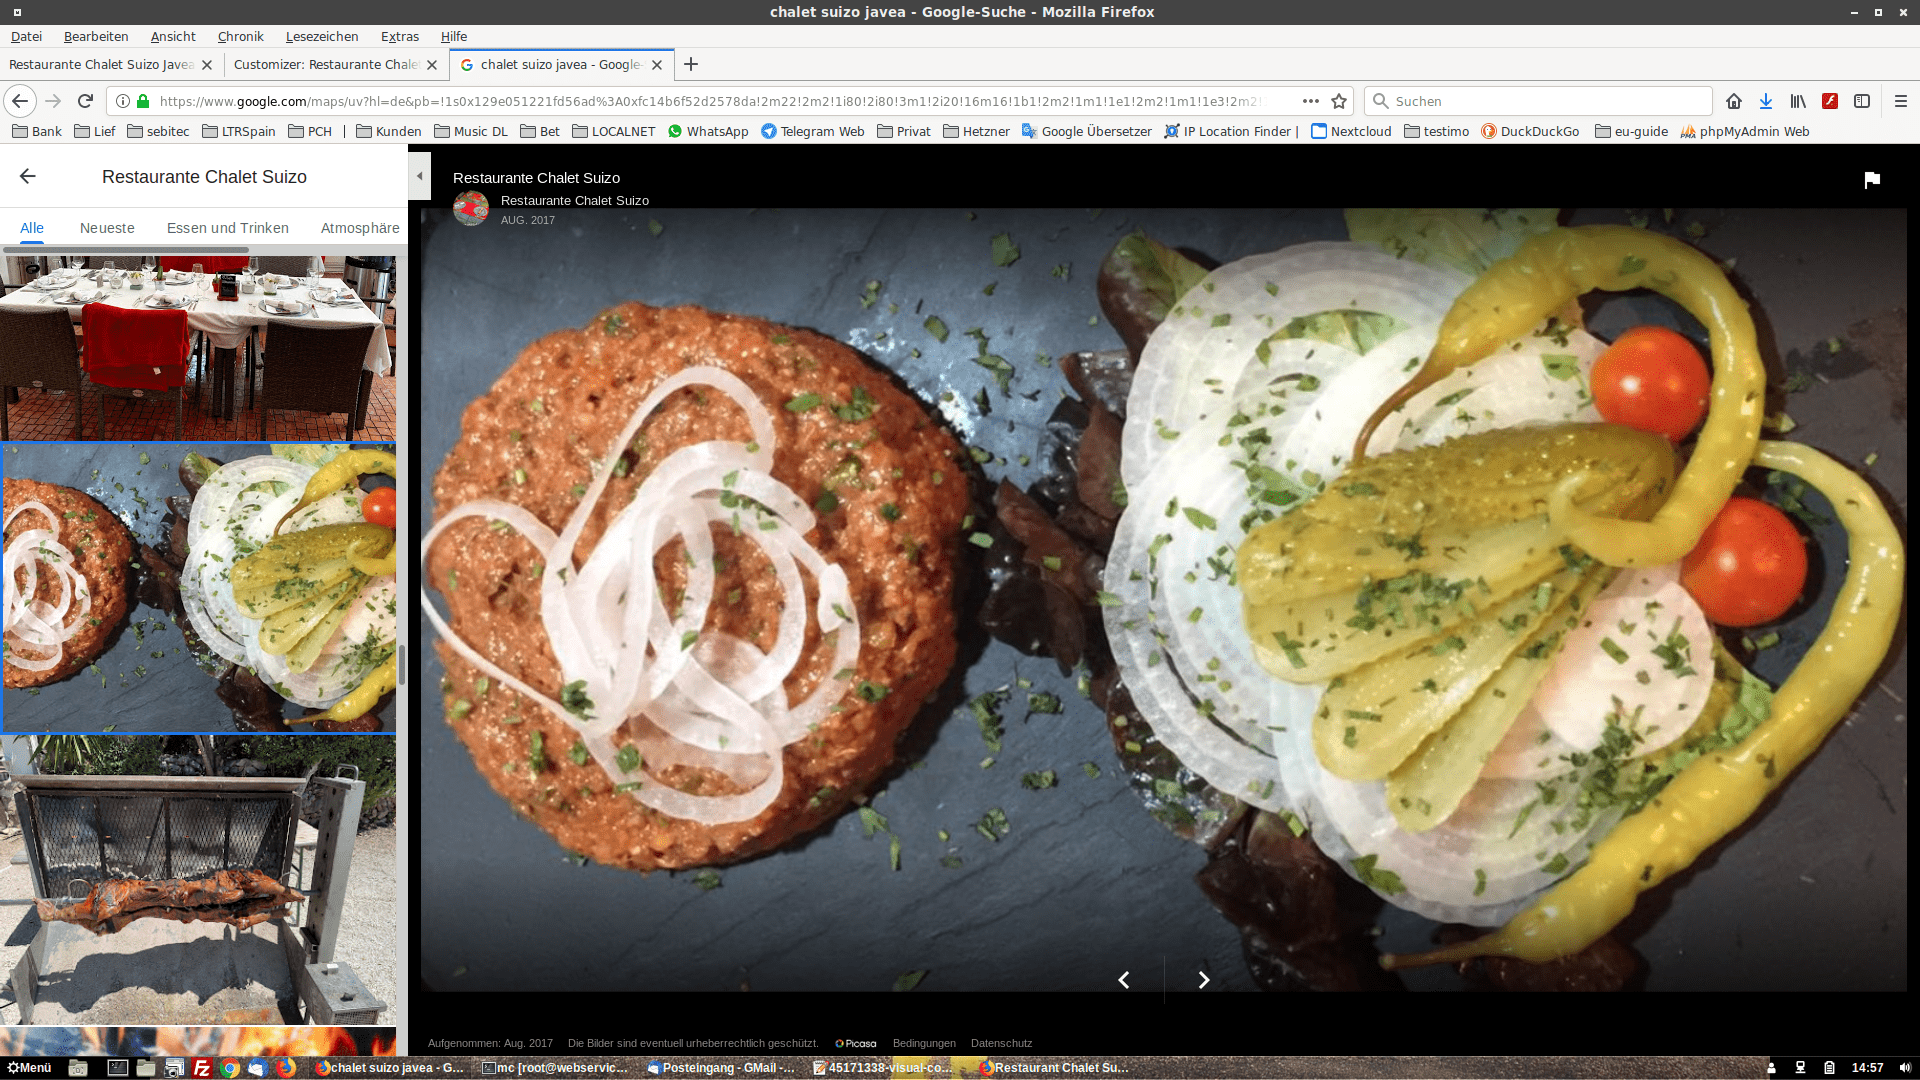Click the green padlock security icon
The image size is (1920, 1080).
pos(143,101)
